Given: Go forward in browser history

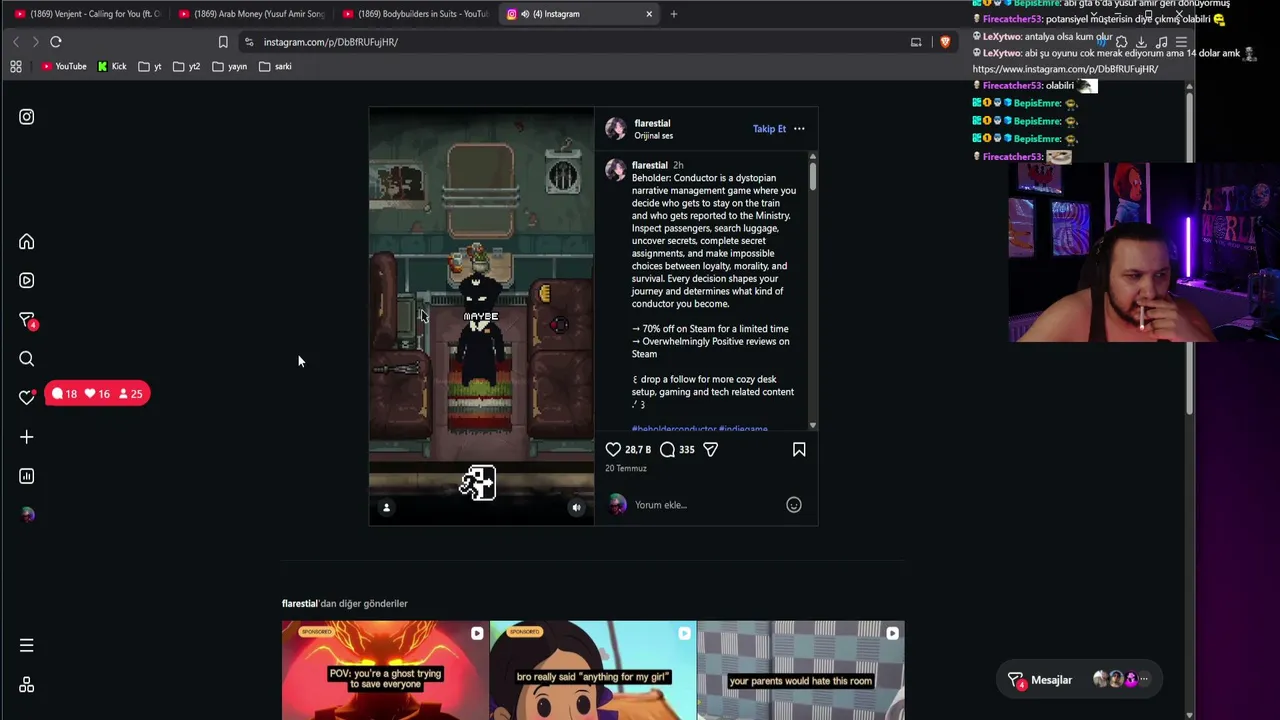Looking at the screenshot, I should (35, 42).
